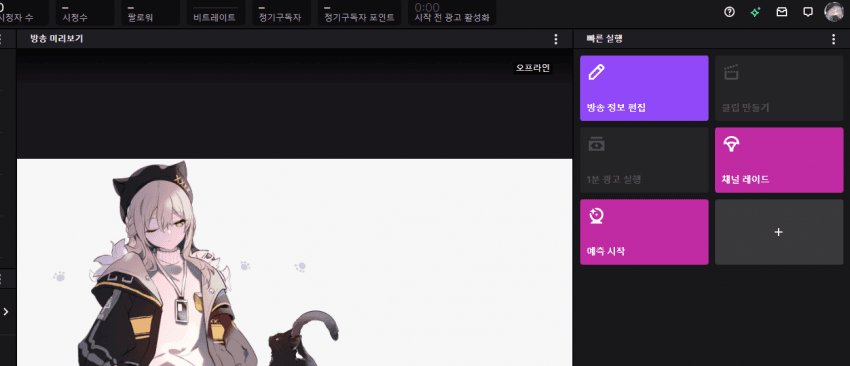Image resolution: width=850 pixels, height=366 pixels.
Task: Click the 정기구독자 stat tile
Action: point(281,12)
